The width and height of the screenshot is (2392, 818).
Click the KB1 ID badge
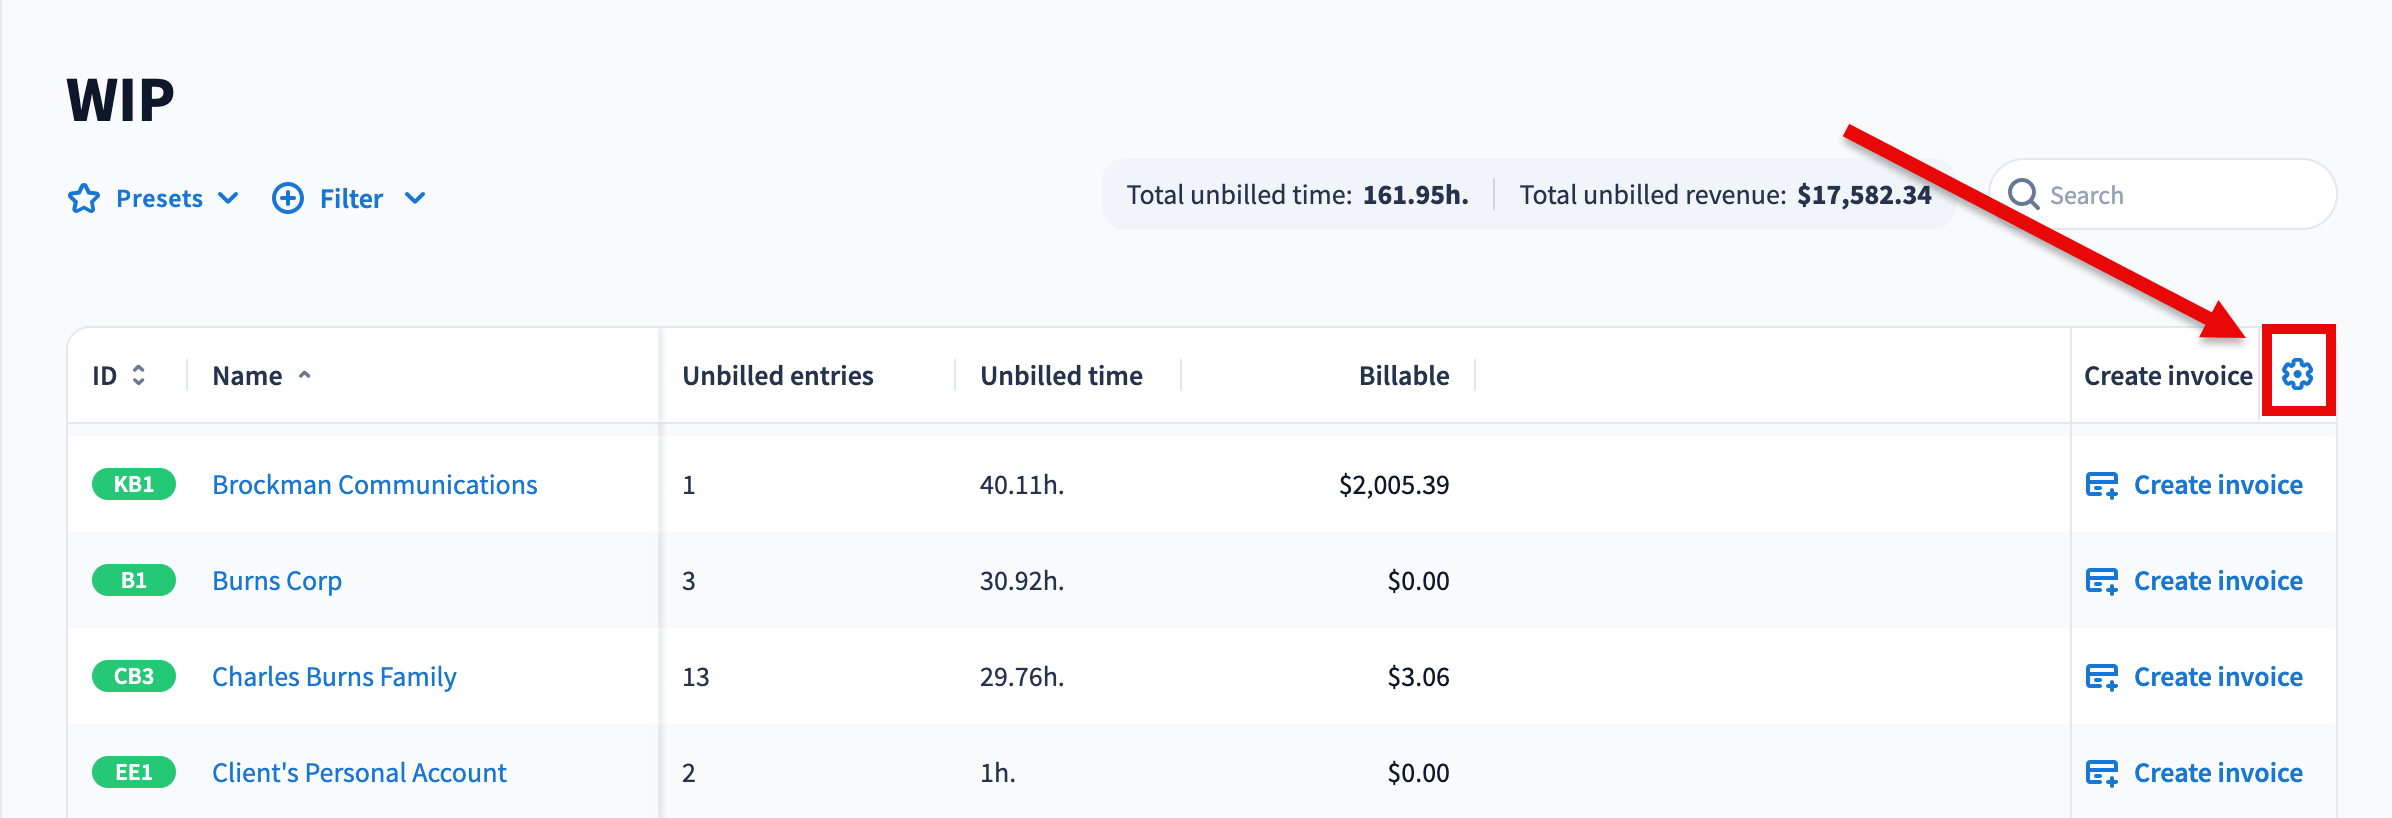pyautogui.click(x=133, y=485)
